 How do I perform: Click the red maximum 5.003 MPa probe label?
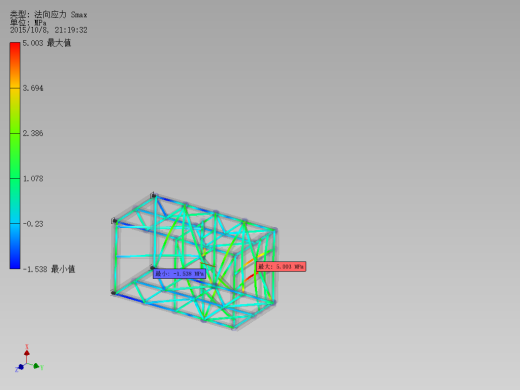(x=281, y=266)
